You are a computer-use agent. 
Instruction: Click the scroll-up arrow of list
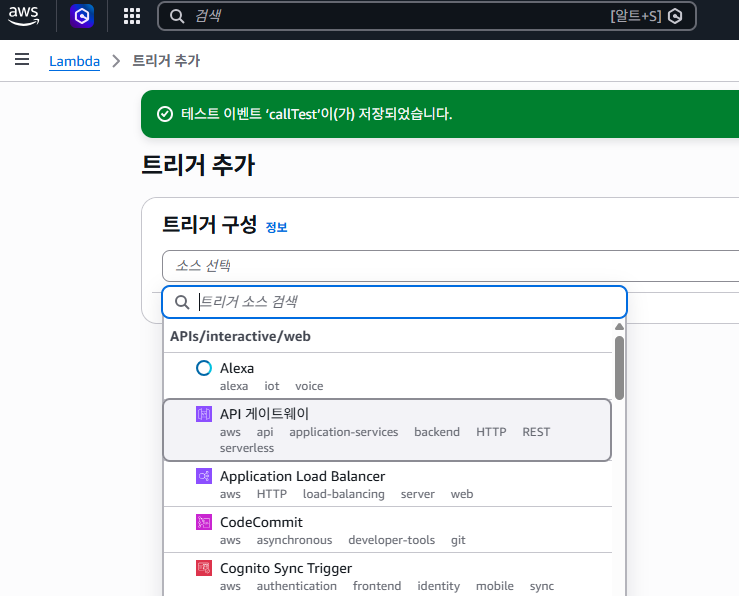(x=619, y=327)
